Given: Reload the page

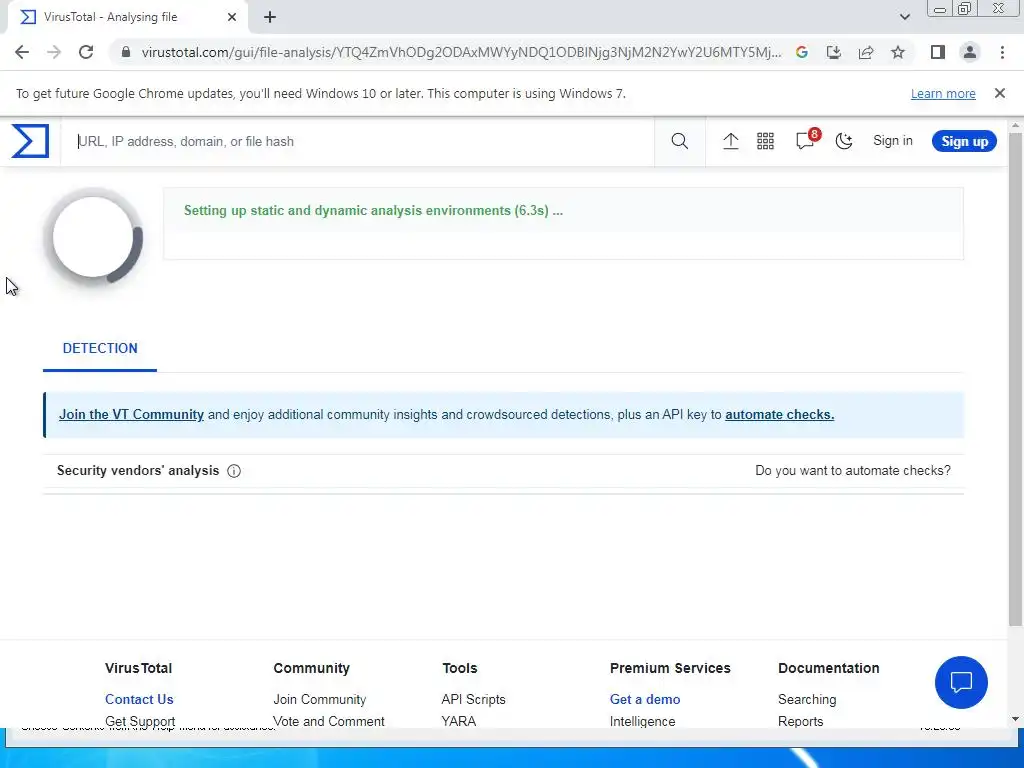Looking at the screenshot, I should point(86,52).
